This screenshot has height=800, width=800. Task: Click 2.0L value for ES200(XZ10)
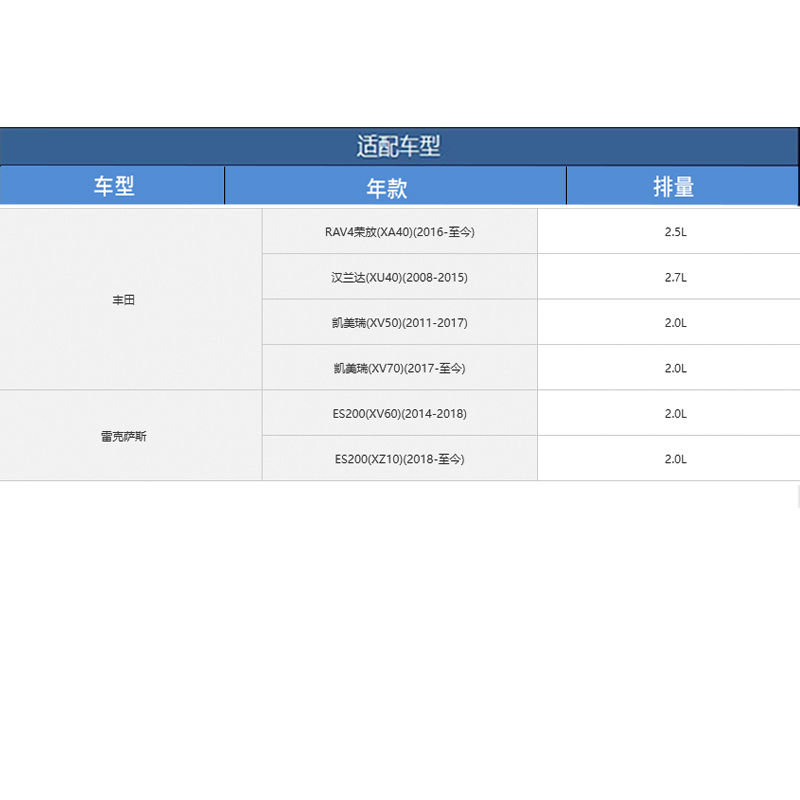point(675,459)
